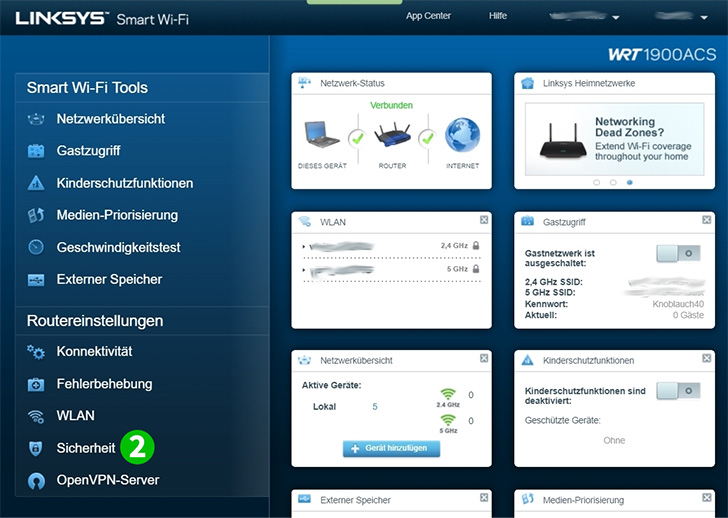Click the Medien-Priorisierung sidebar icon
Screen dimensions: 728x518
click(x=36, y=215)
